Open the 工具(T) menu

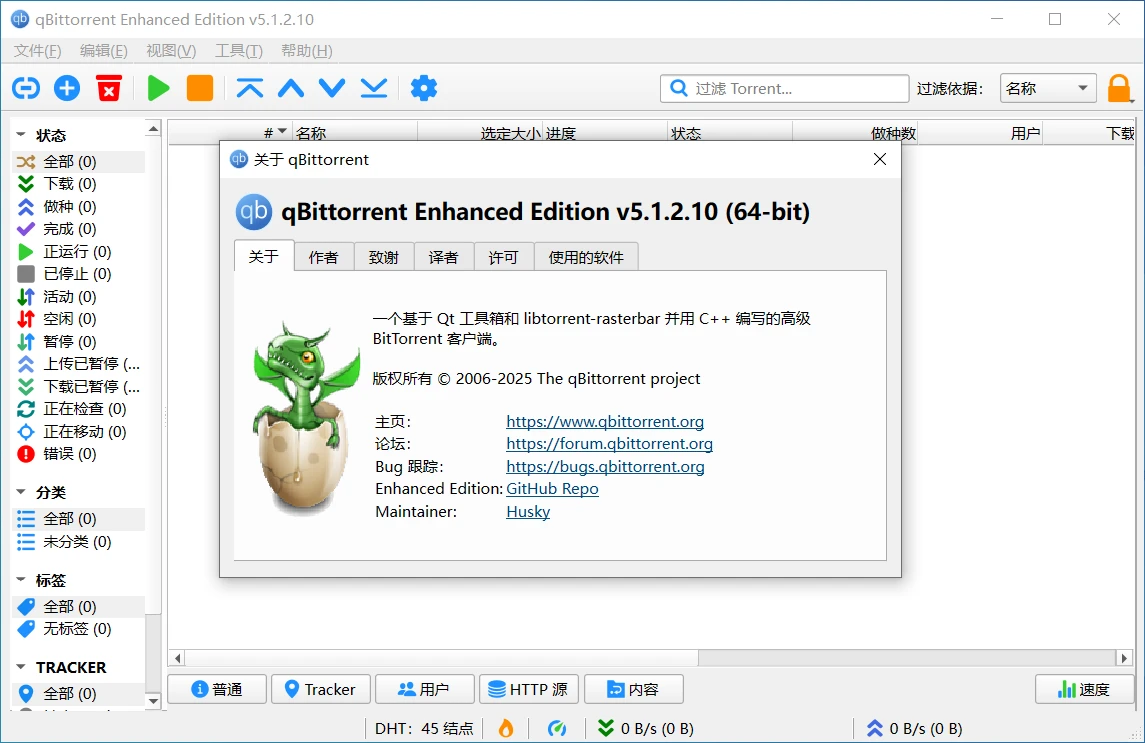[239, 50]
